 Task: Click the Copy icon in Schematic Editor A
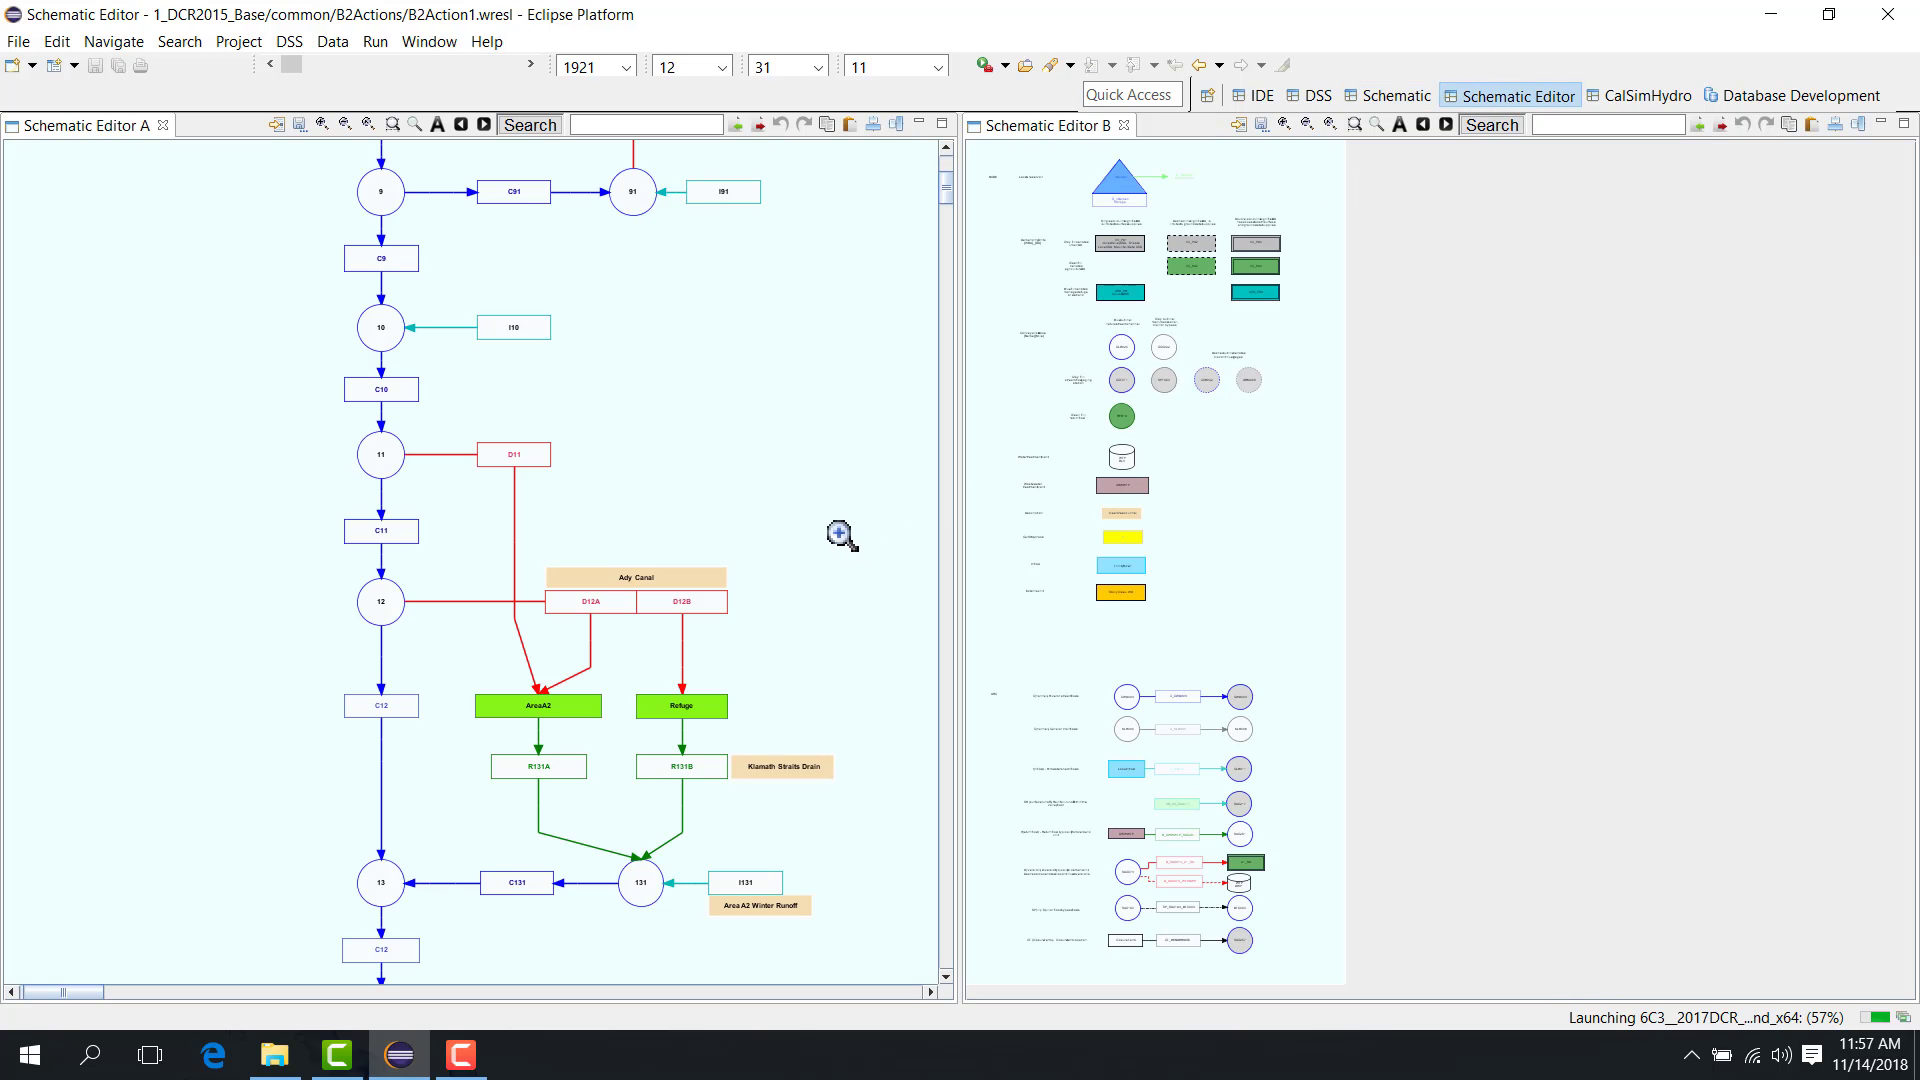point(827,125)
